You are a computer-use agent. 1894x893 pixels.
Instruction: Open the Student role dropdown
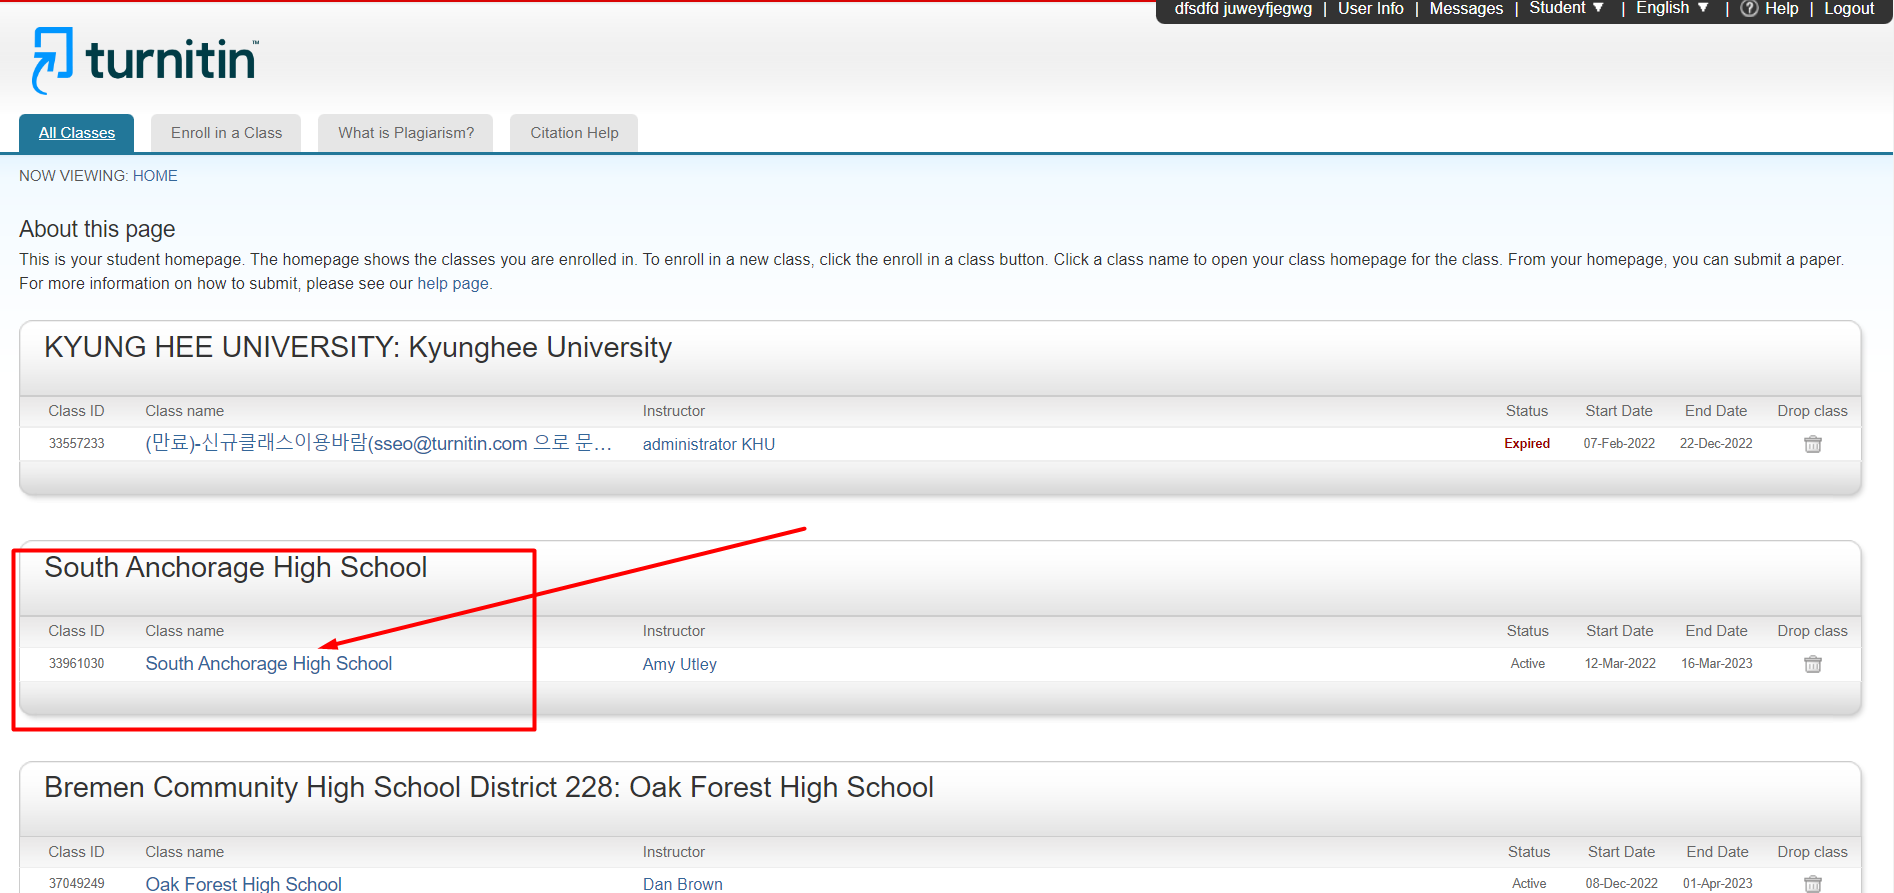pos(1566,8)
